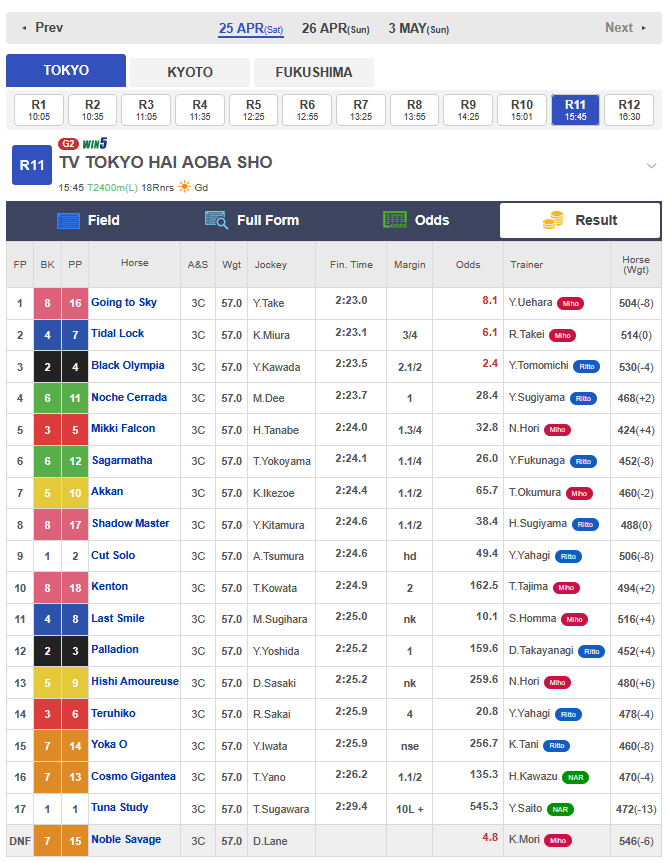This screenshot has height=863, width=669.
Task: Open race R8 at 13:55
Action: click(x=414, y=110)
